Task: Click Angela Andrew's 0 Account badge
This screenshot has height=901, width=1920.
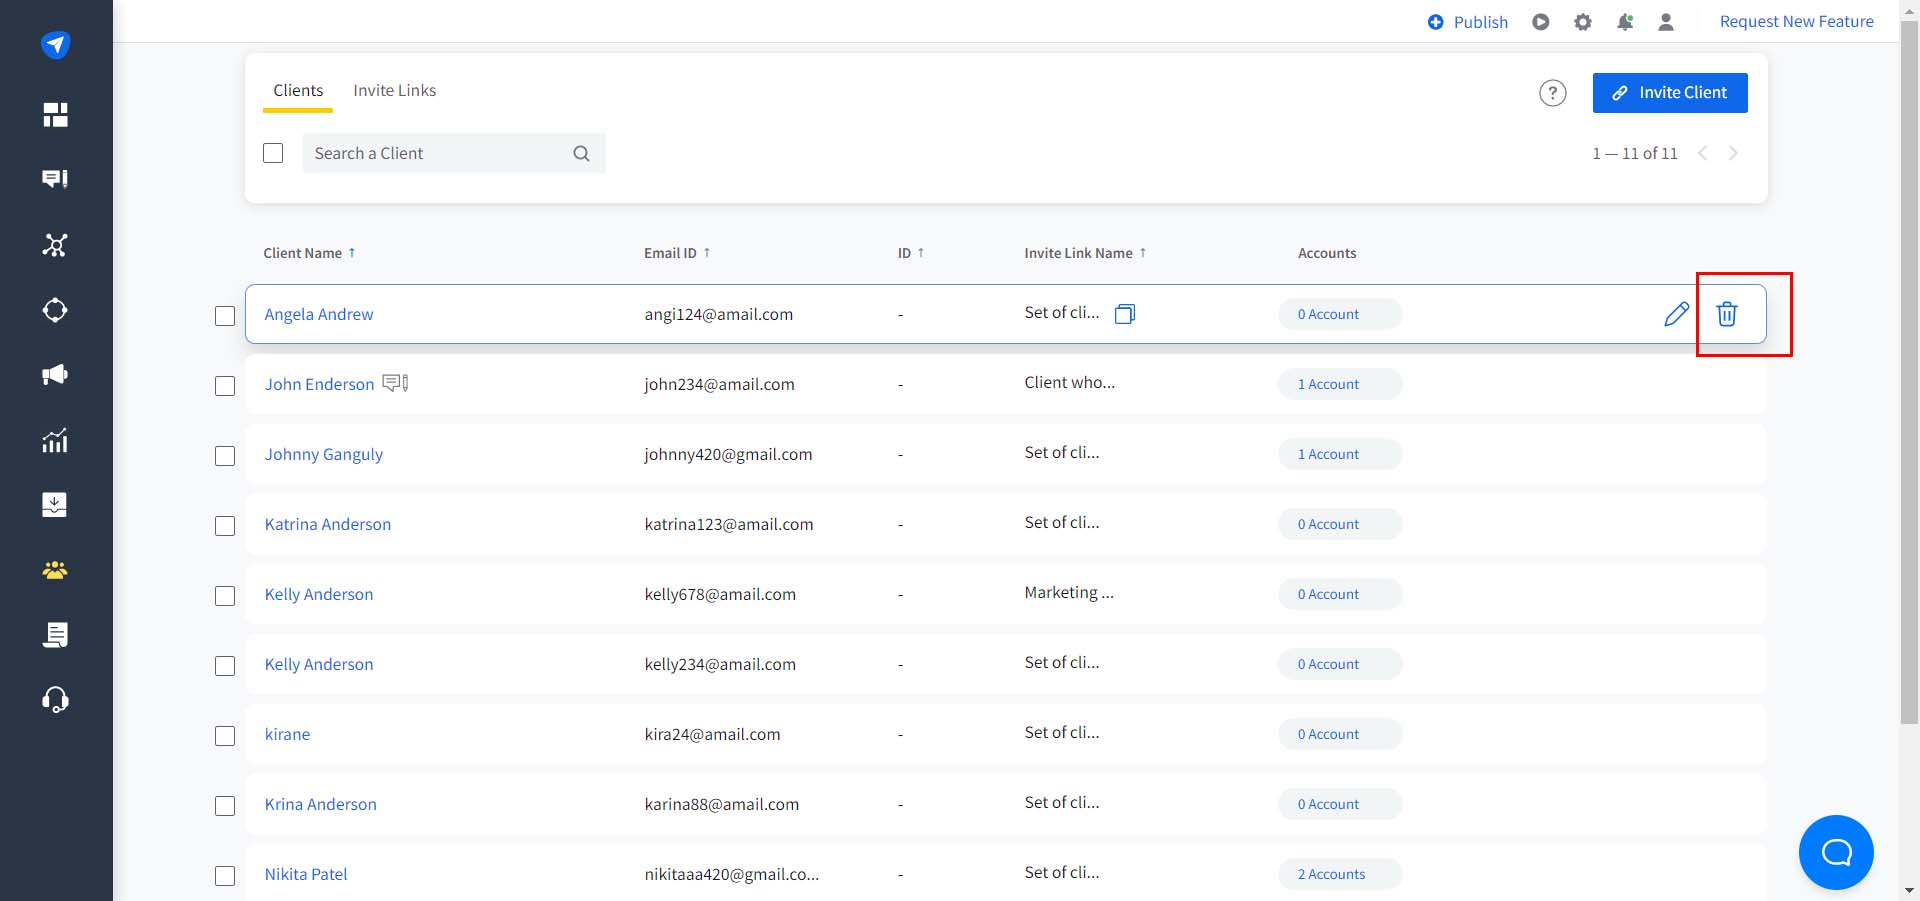Action: click(x=1339, y=314)
